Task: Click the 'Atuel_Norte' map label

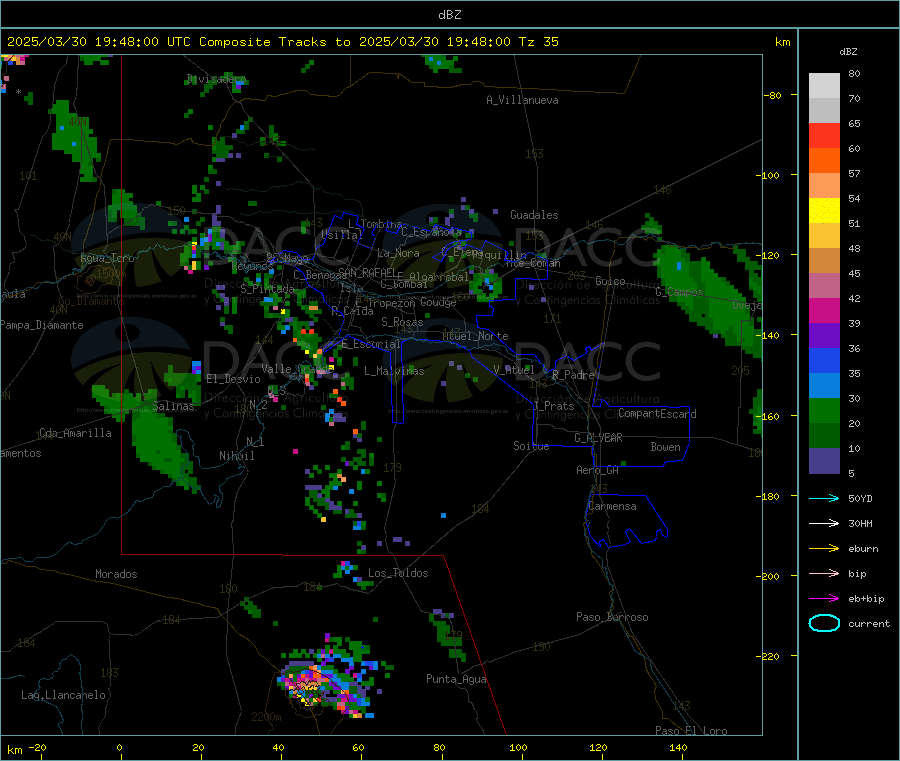Action: pyautogui.click(x=475, y=336)
